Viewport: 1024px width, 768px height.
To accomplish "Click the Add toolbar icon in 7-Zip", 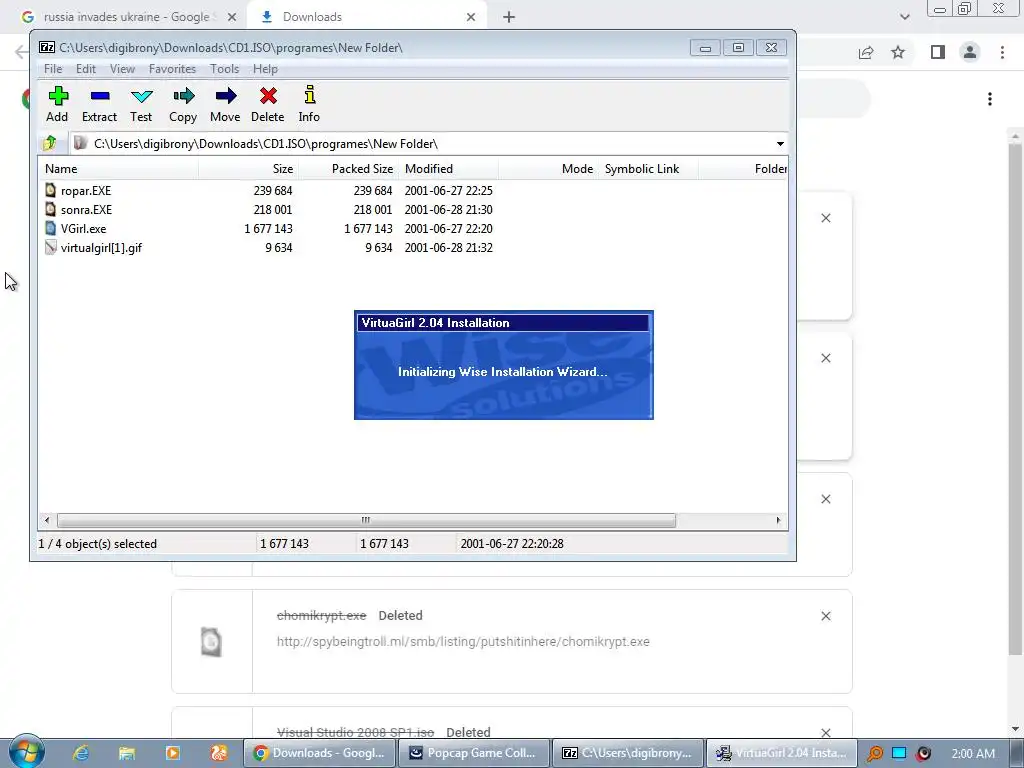I will 57,97.
